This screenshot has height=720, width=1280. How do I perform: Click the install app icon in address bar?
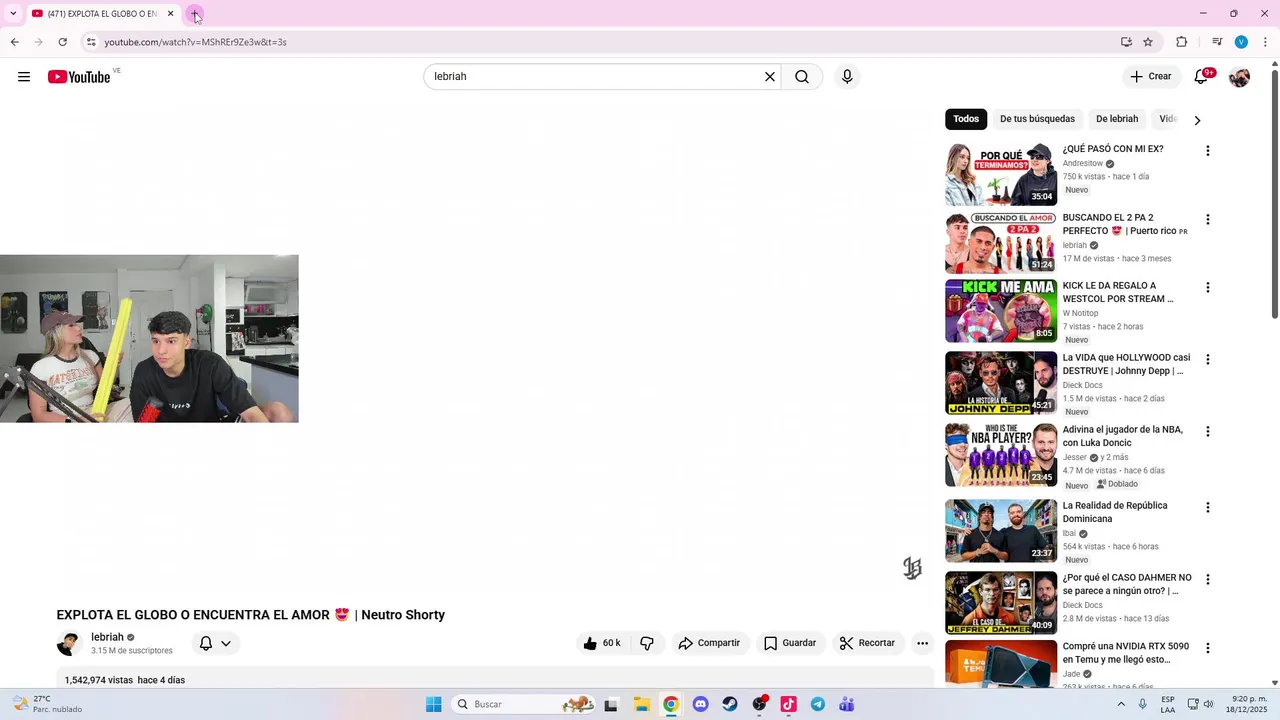(x=1126, y=42)
